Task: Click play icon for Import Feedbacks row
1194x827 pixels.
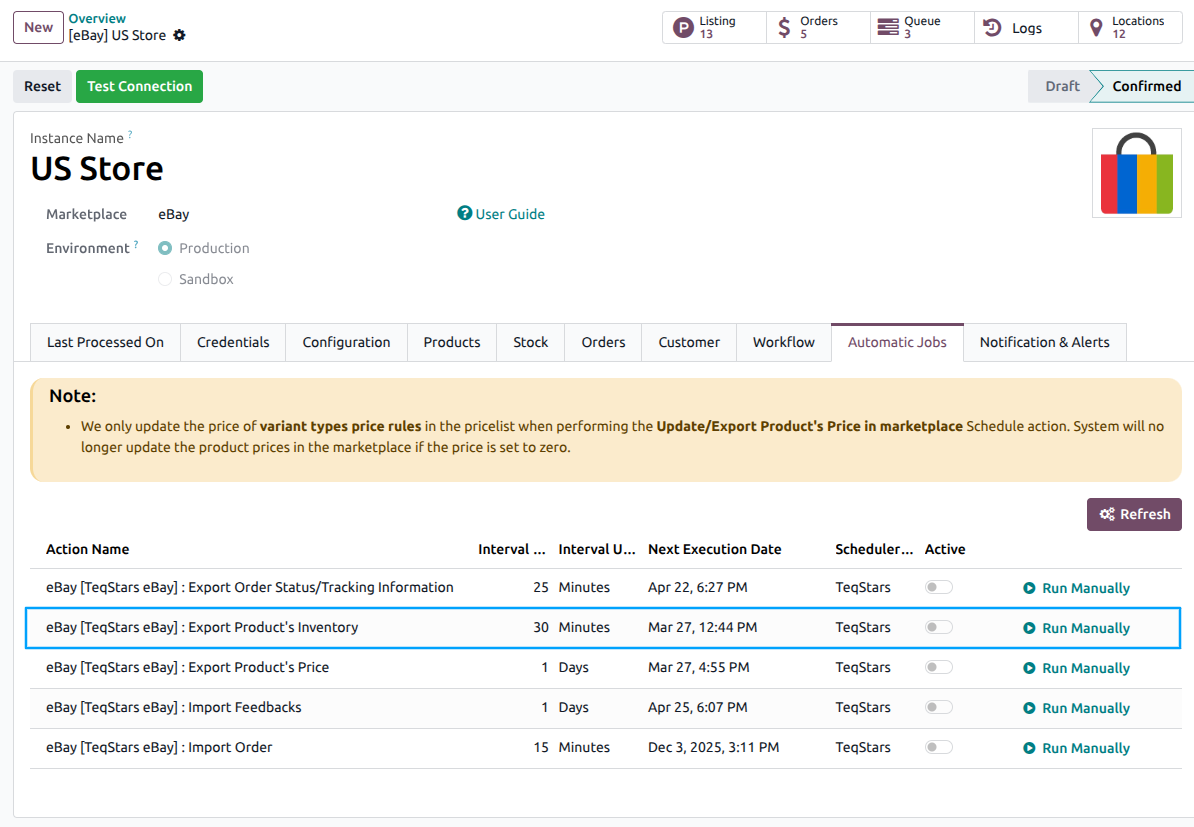Action: pyautogui.click(x=1029, y=708)
